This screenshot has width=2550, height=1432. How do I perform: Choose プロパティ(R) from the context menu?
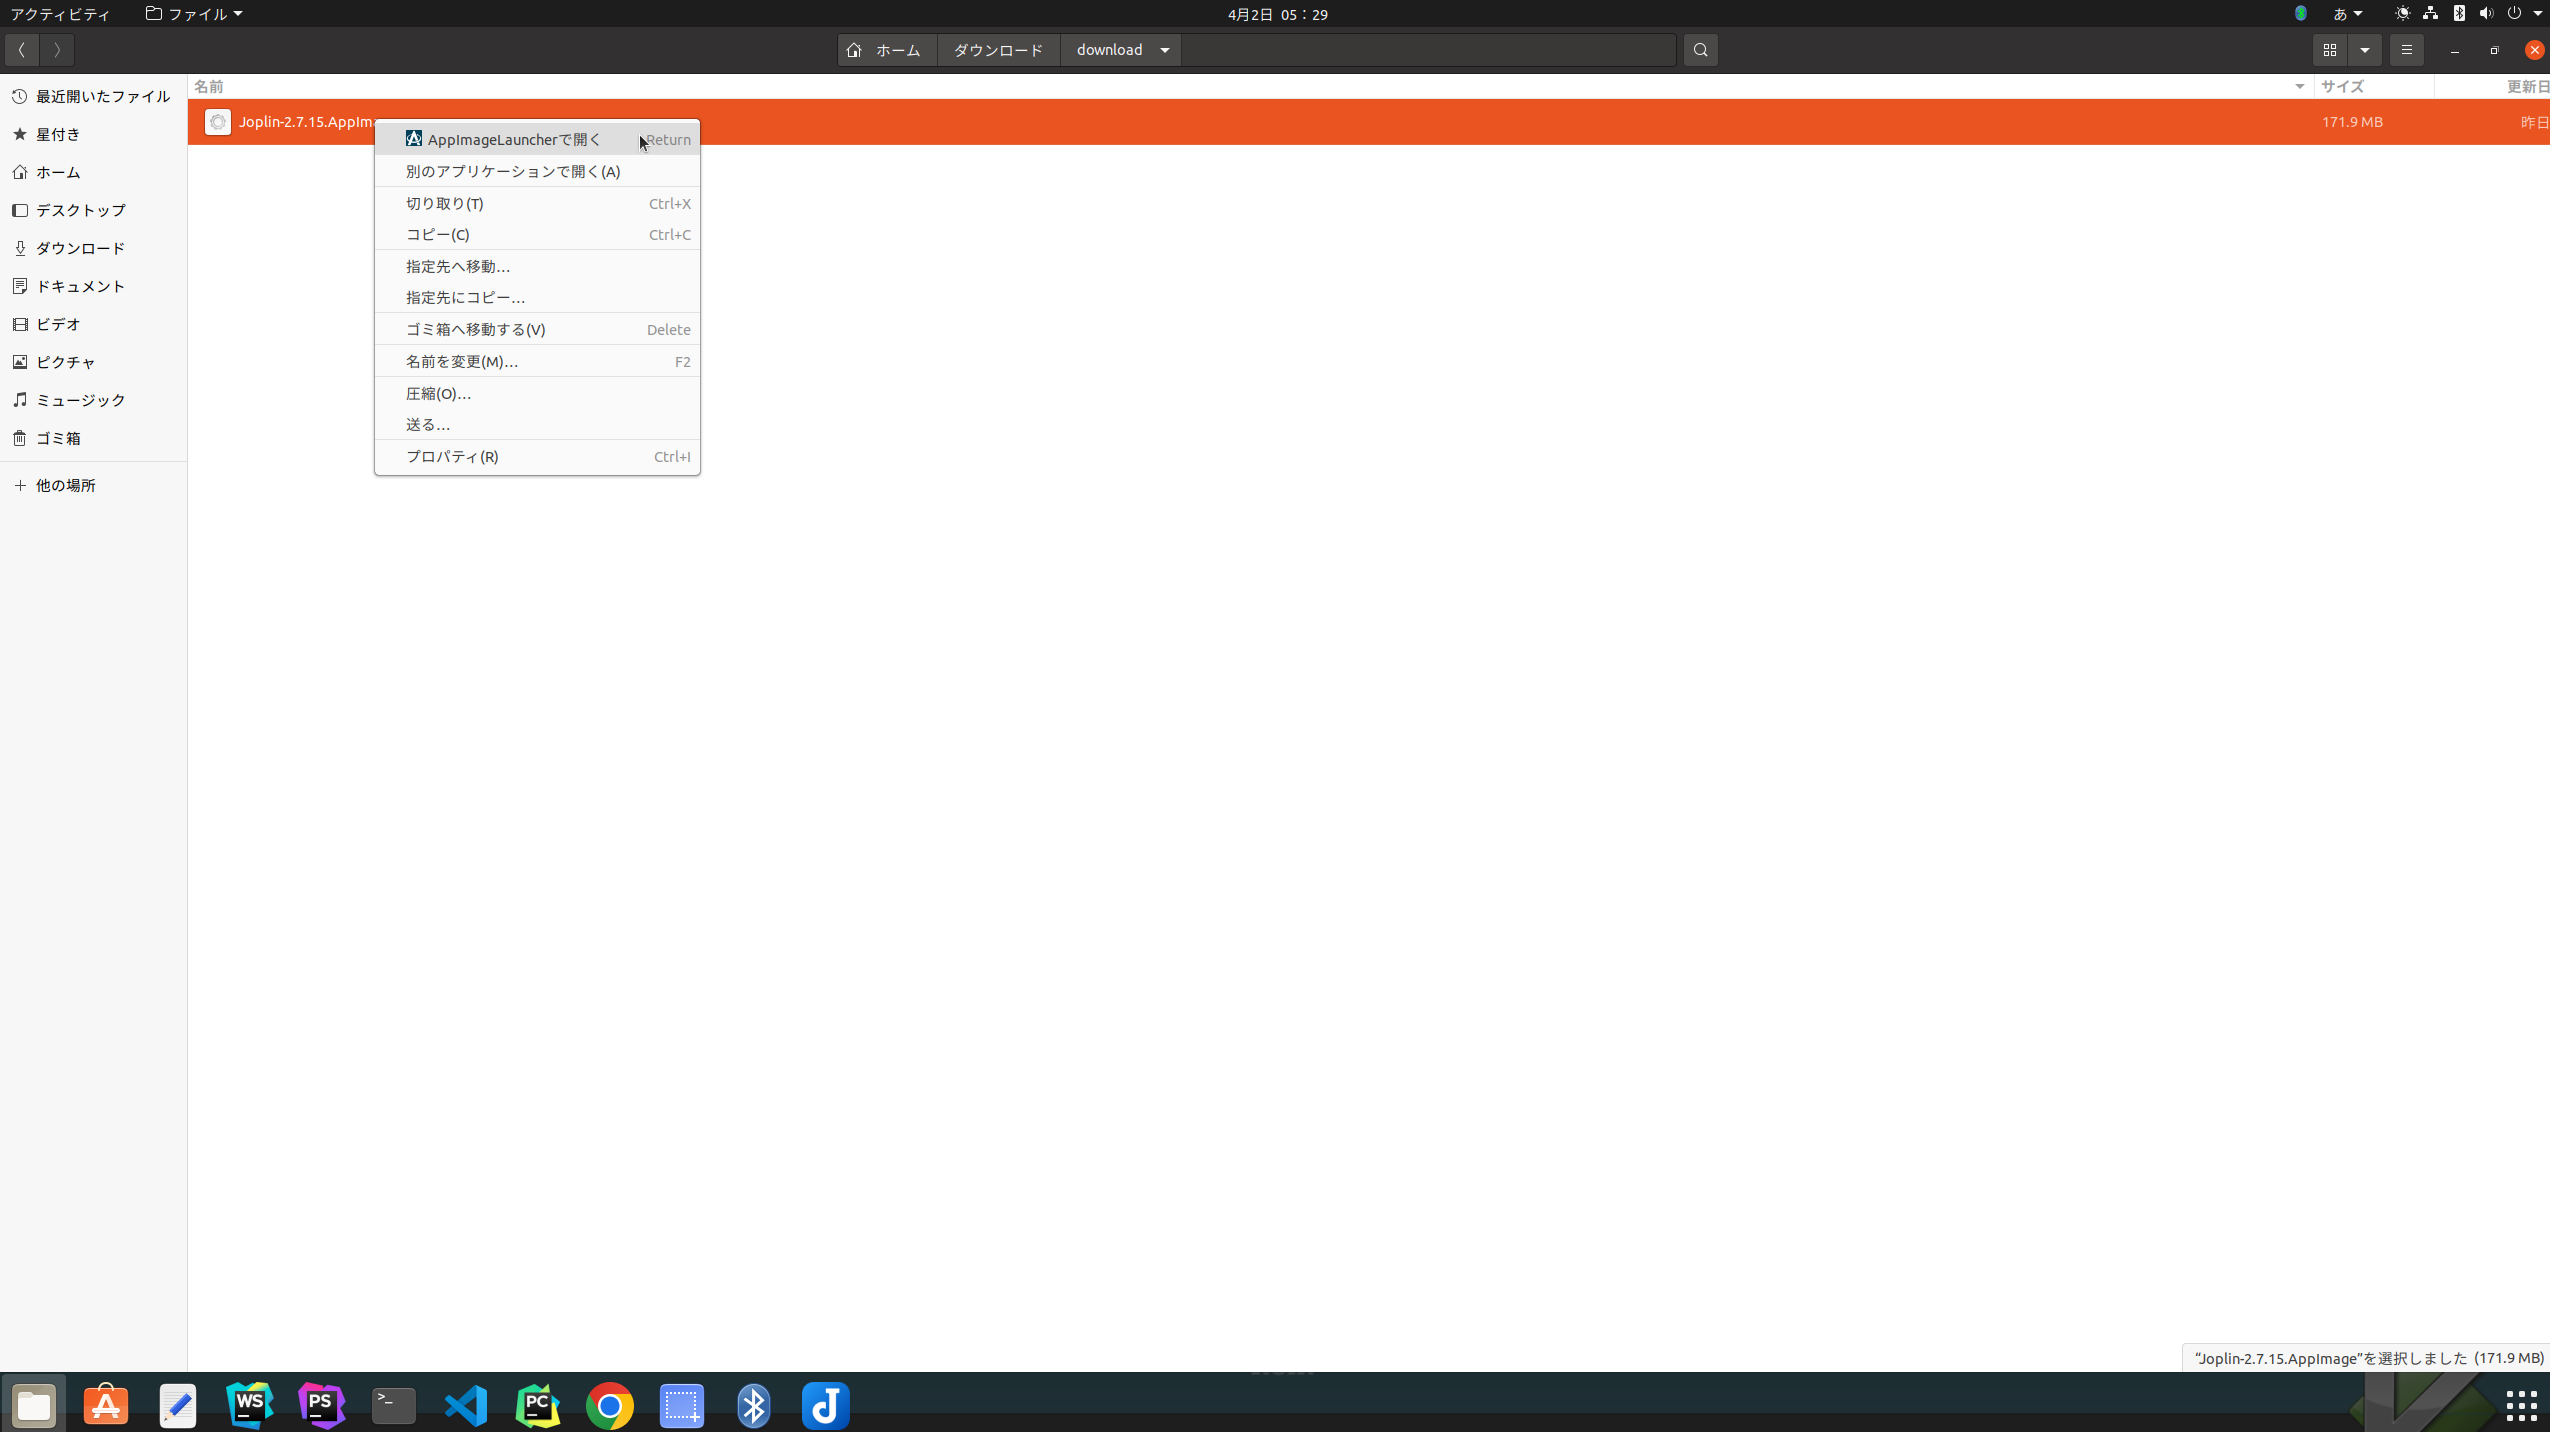coord(452,457)
